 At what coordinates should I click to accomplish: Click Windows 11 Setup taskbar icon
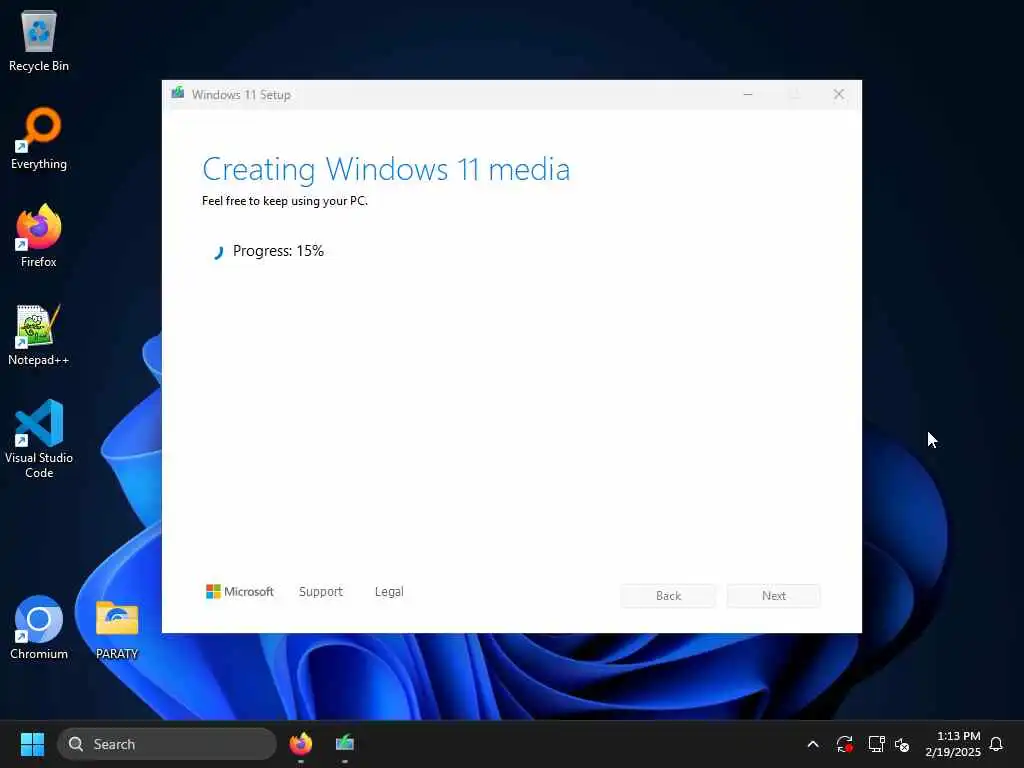click(x=345, y=744)
